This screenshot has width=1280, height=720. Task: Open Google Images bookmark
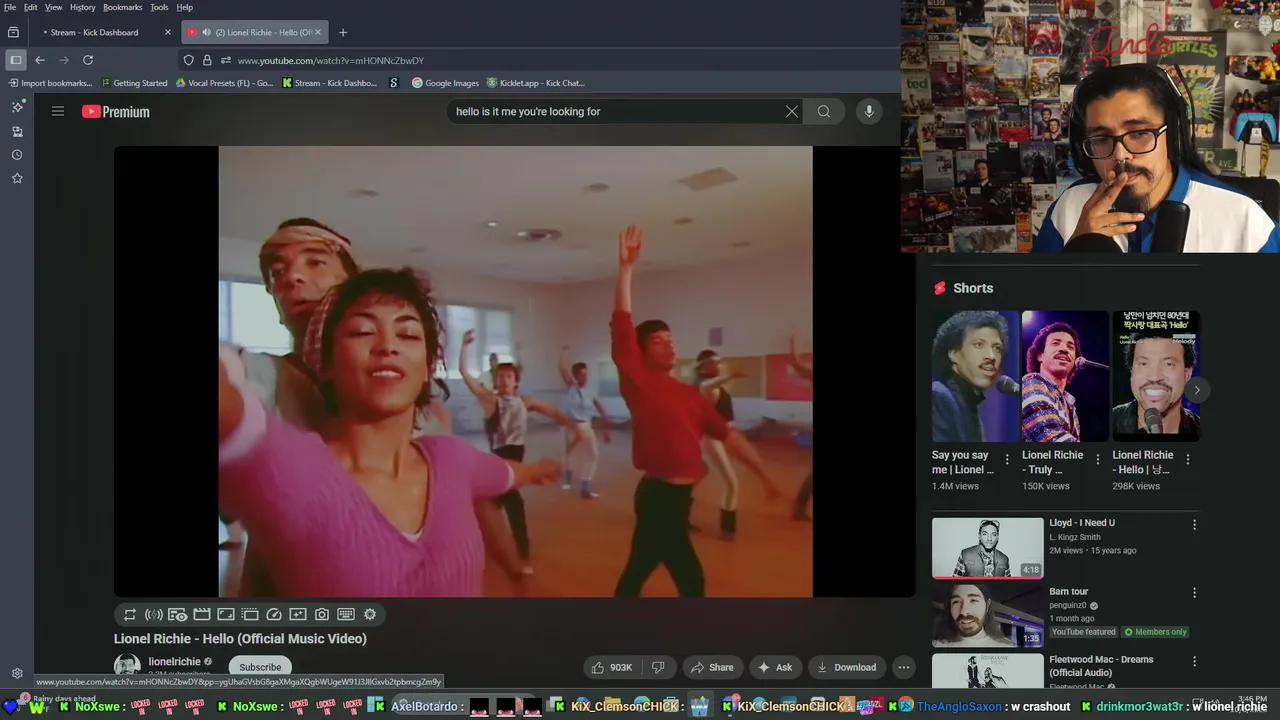(x=445, y=83)
